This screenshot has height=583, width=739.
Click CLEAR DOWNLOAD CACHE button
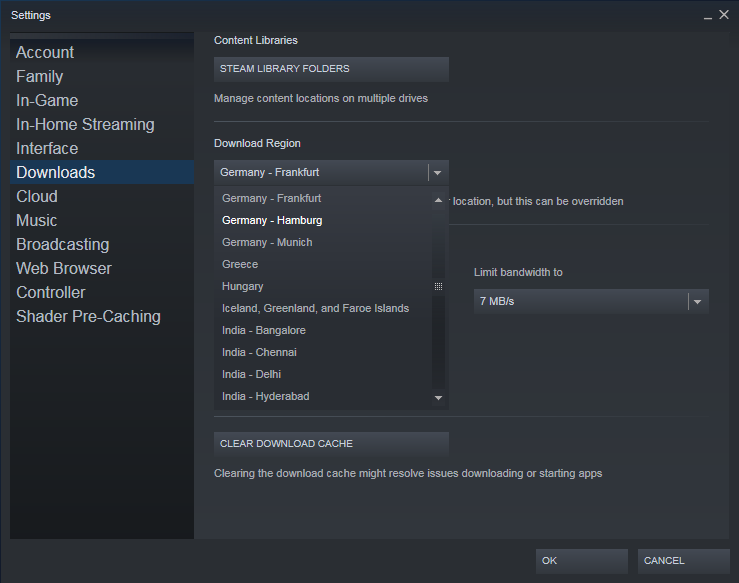pos(331,443)
